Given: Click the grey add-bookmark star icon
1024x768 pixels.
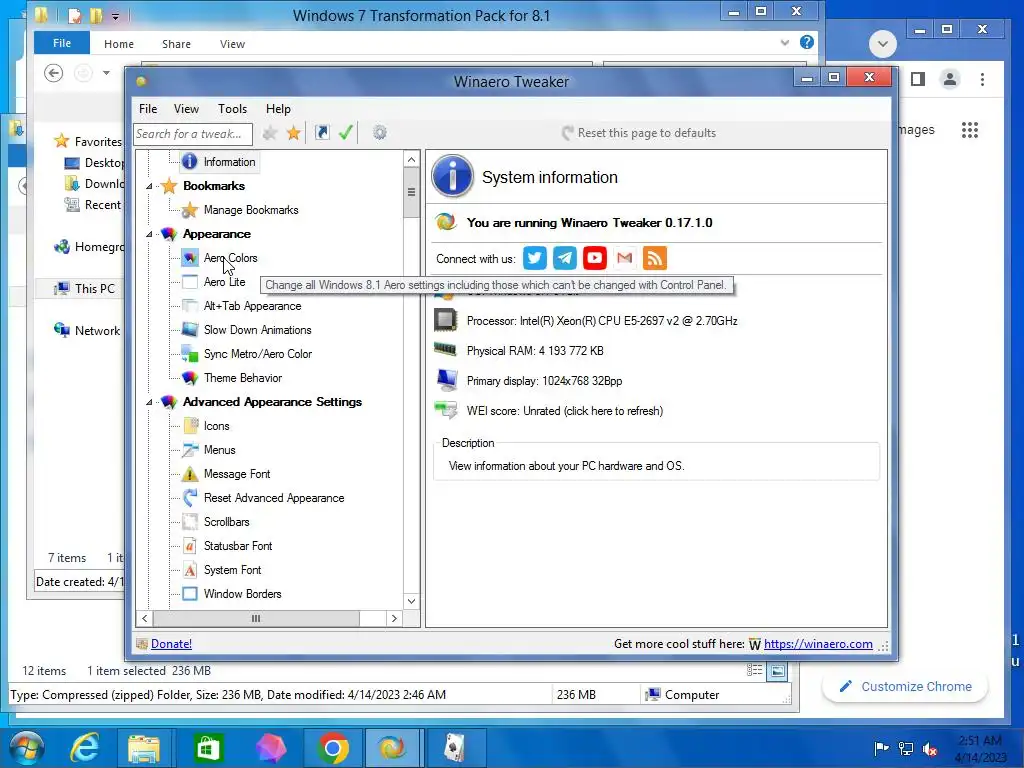Looking at the screenshot, I should click(x=269, y=133).
